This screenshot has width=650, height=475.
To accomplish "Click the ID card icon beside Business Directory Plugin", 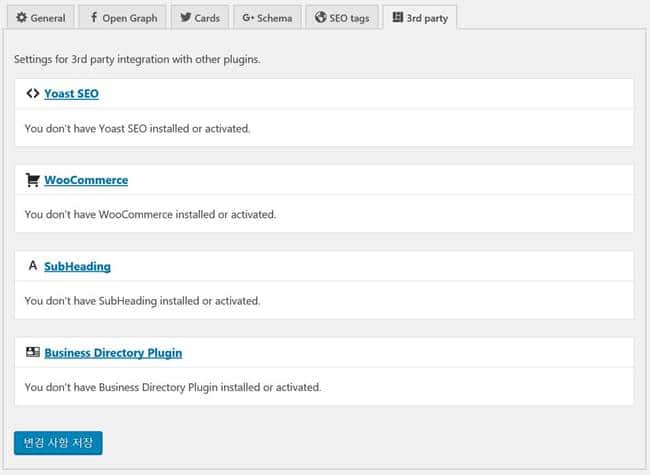I will pos(32,352).
